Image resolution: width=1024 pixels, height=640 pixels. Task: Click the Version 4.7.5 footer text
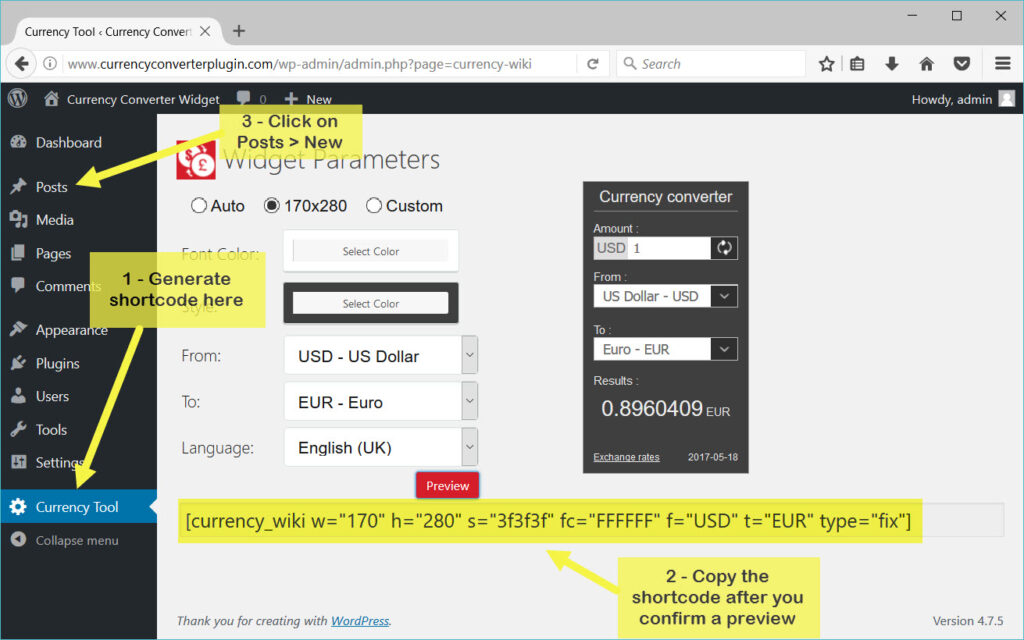click(x=968, y=620)
